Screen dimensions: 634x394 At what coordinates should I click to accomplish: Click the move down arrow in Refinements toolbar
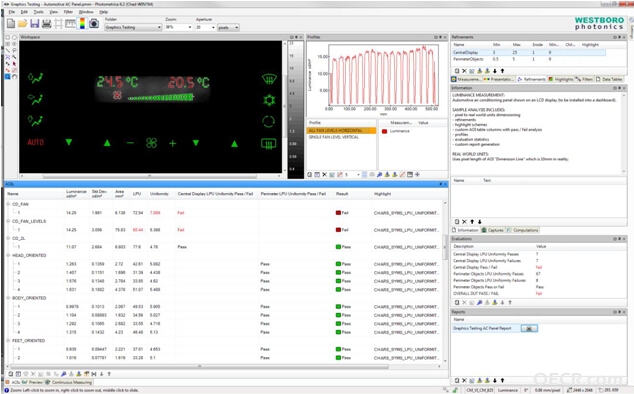tap(495, 71)
